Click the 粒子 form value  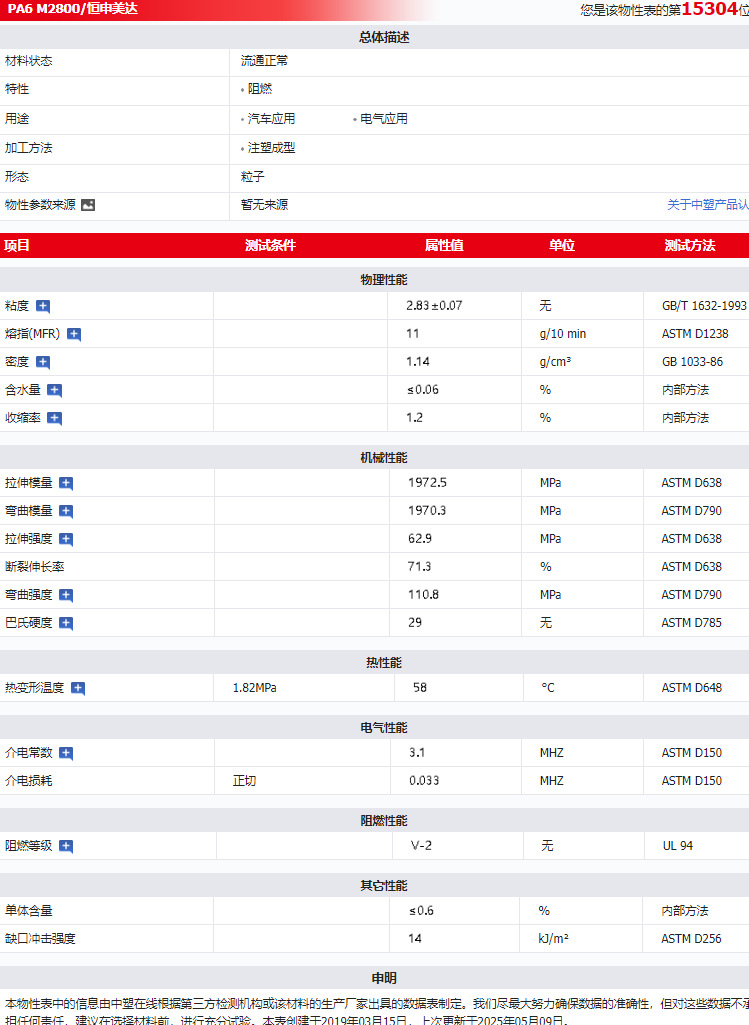[x=252, y=177]
